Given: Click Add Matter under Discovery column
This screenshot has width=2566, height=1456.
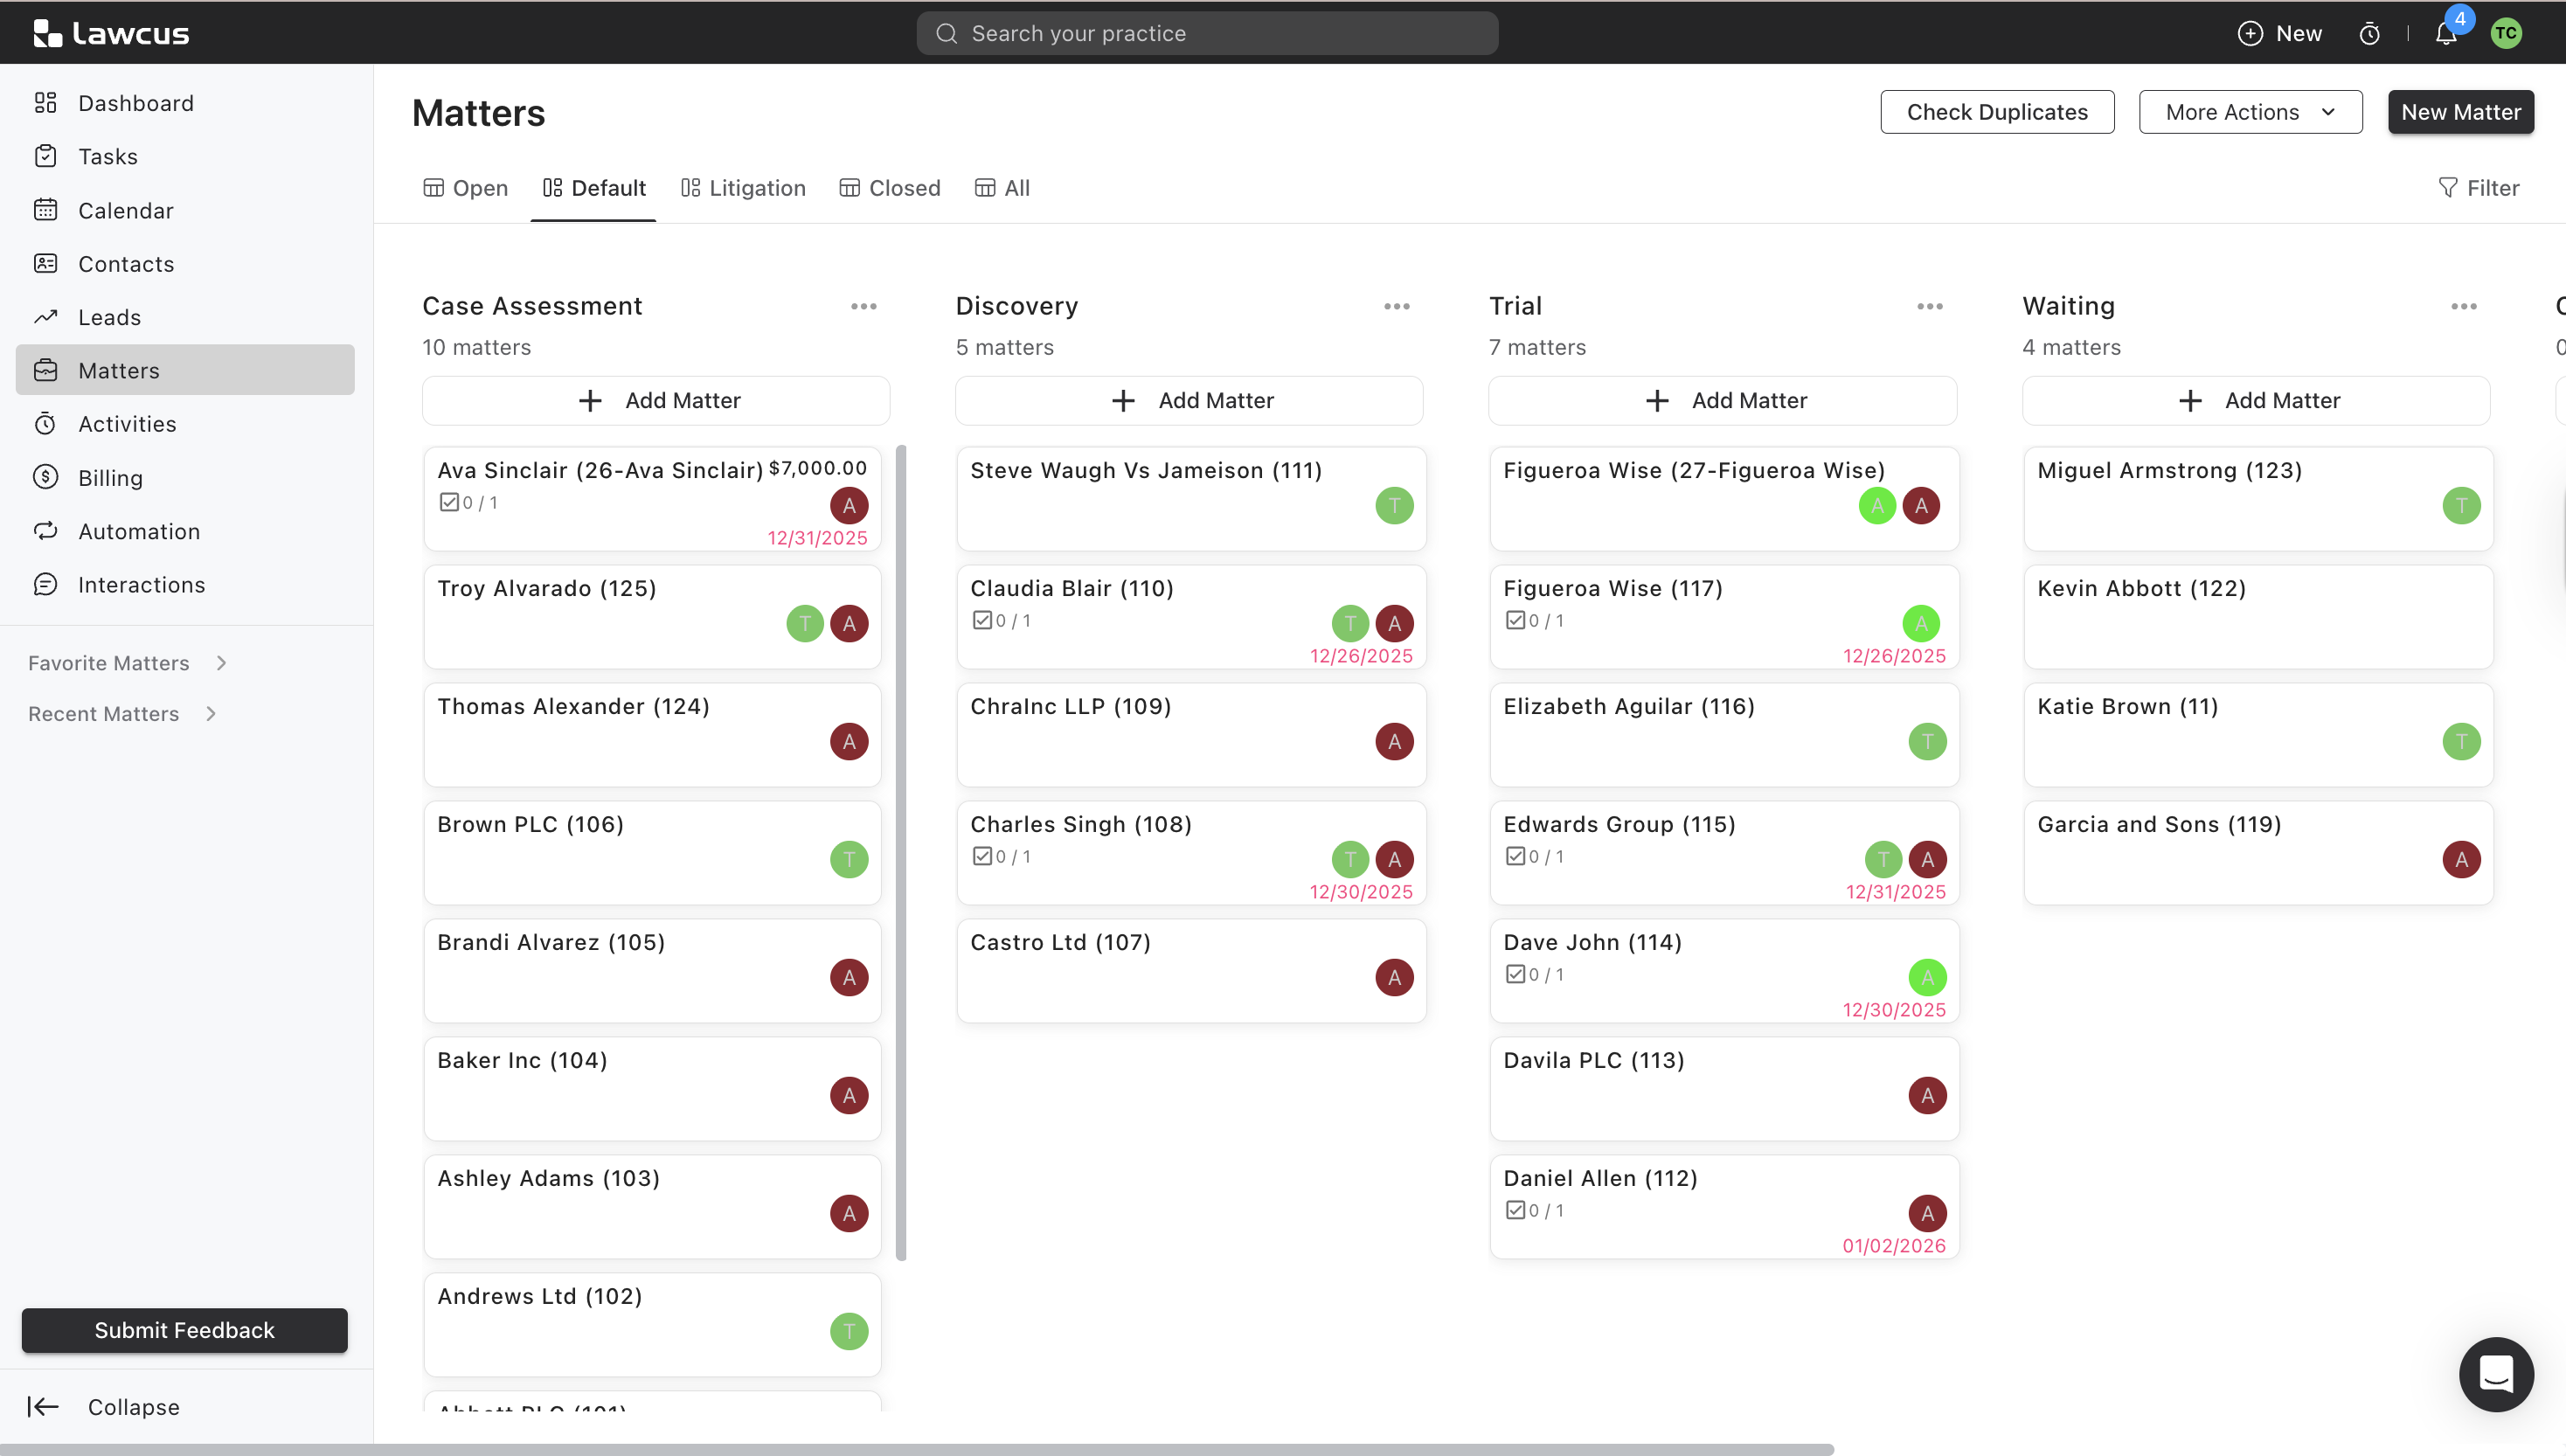Looking at the screenshot, I should click(x=1189, y=400).
